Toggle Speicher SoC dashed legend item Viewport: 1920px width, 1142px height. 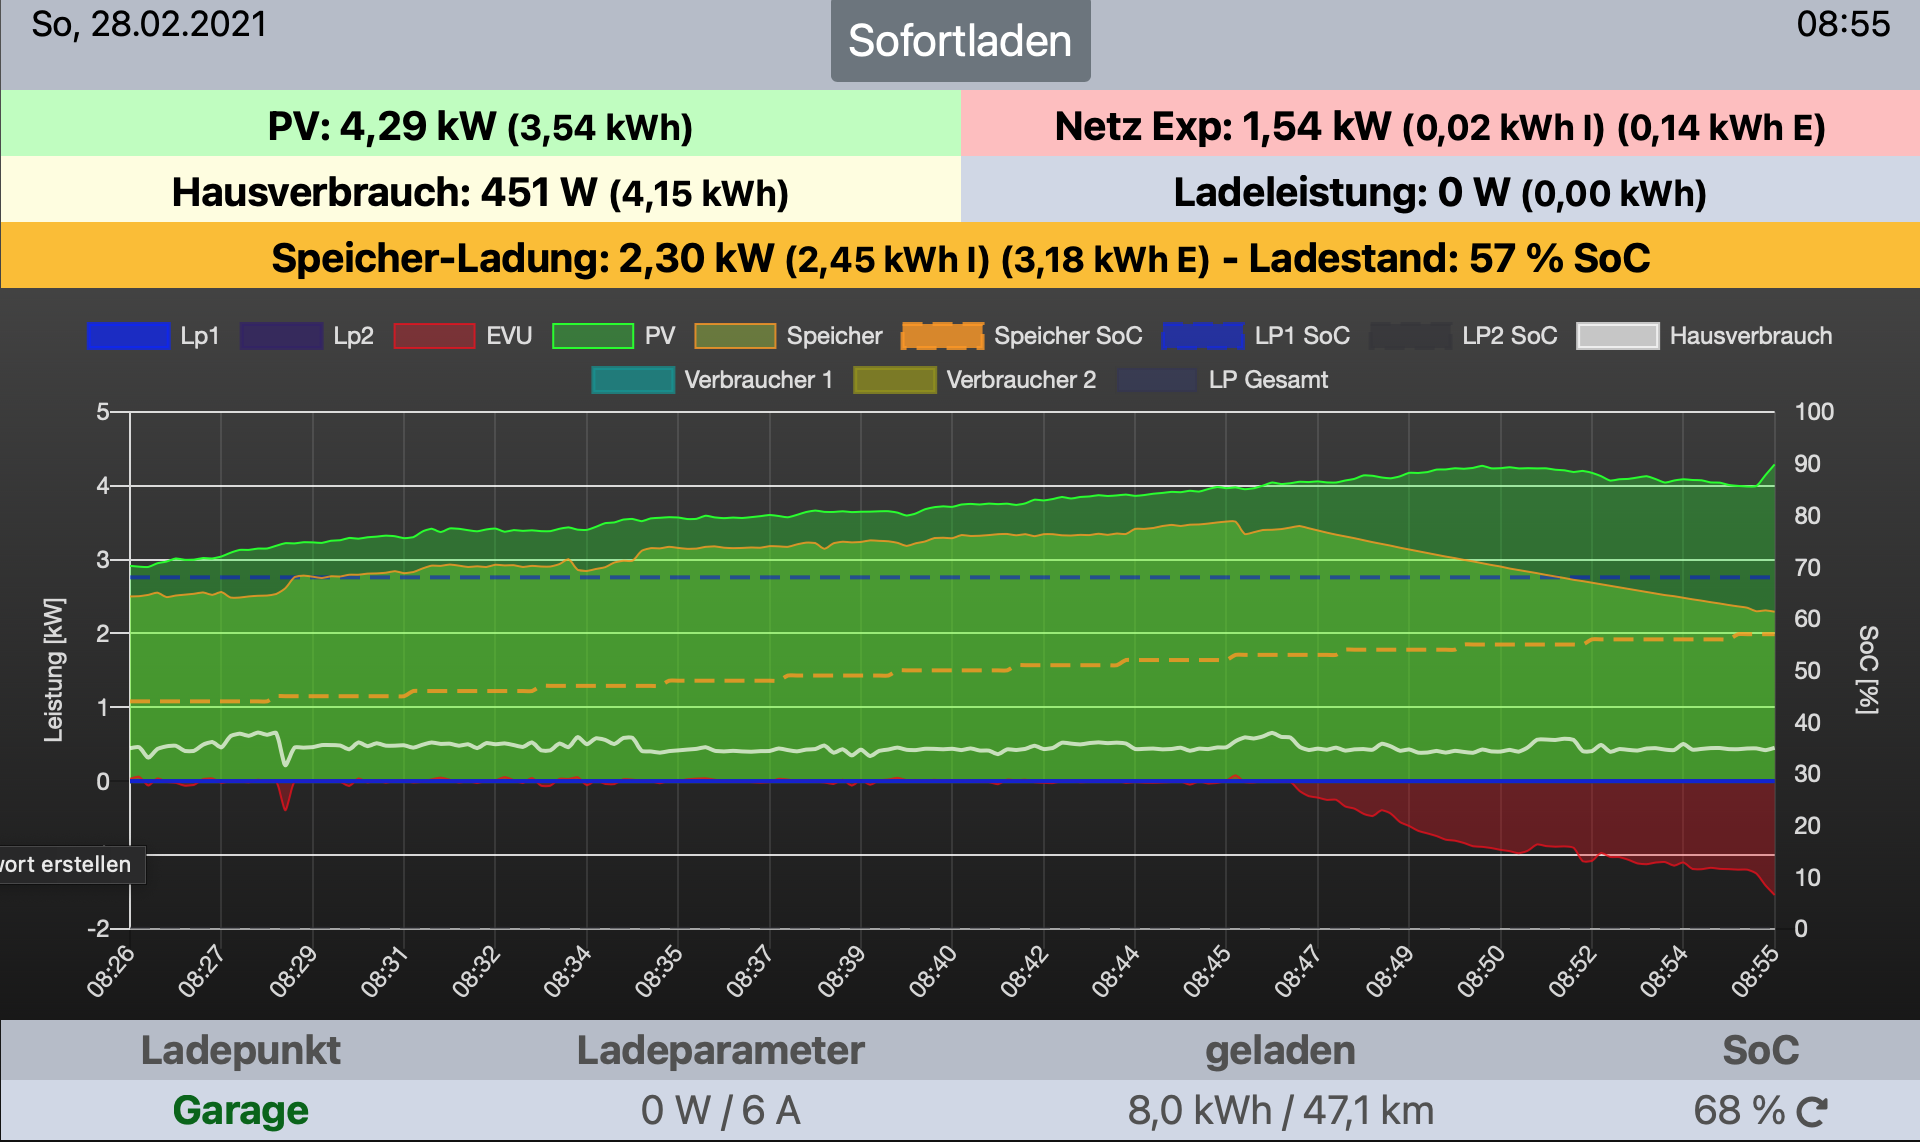[942, 336]
